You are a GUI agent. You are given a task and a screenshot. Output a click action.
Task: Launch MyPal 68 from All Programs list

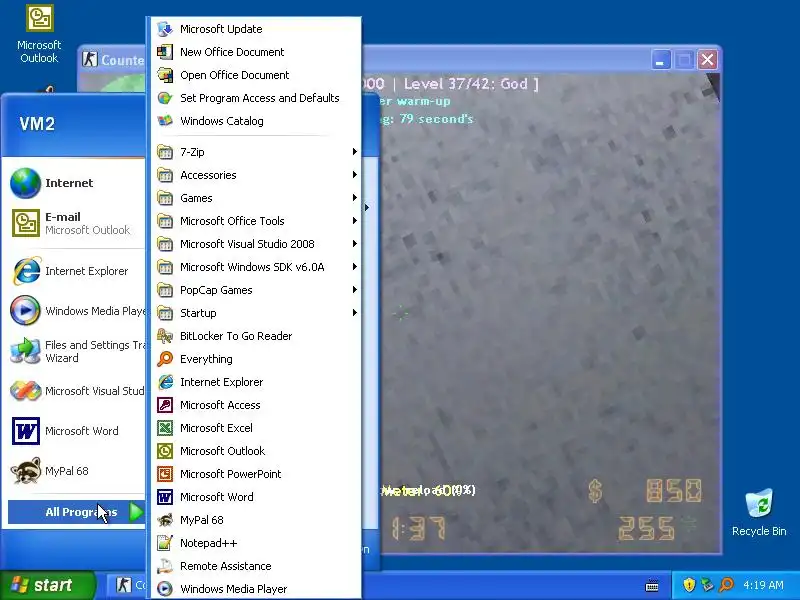pyautogui.click(x=256, y=520)
